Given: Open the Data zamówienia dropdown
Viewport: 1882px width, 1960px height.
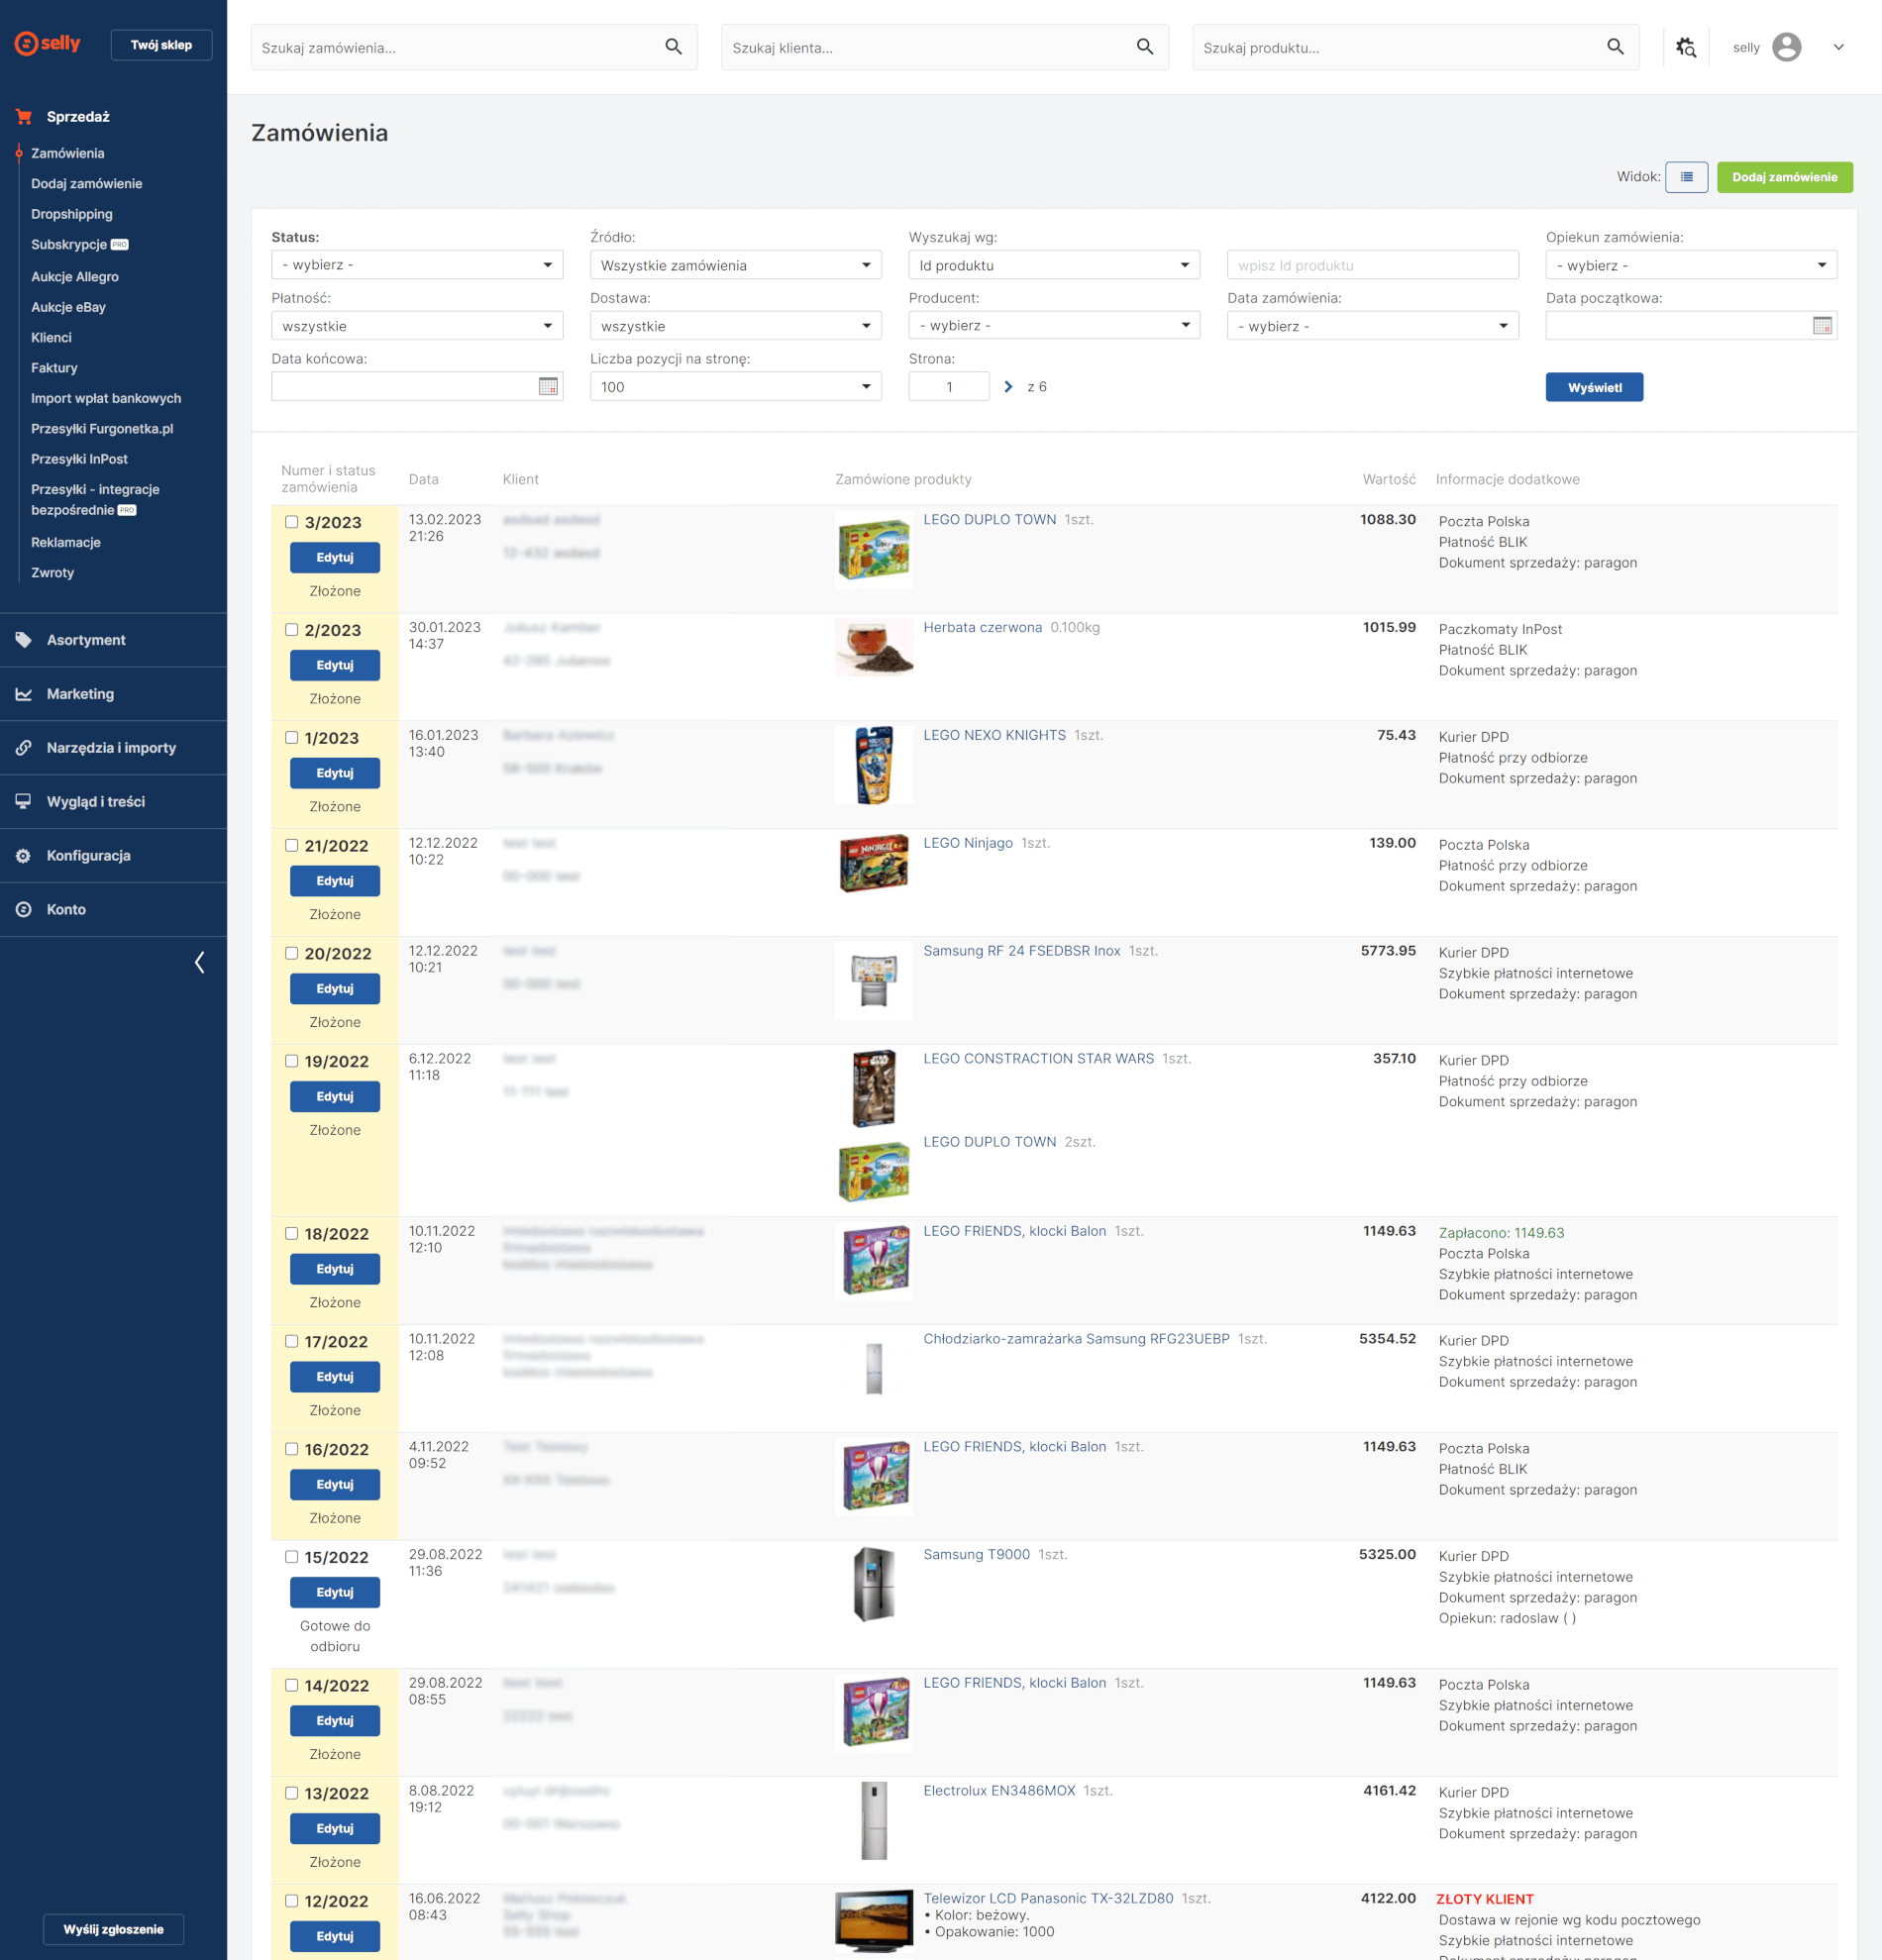Looking at the screenshot, I should click(x=1373, y=326).
